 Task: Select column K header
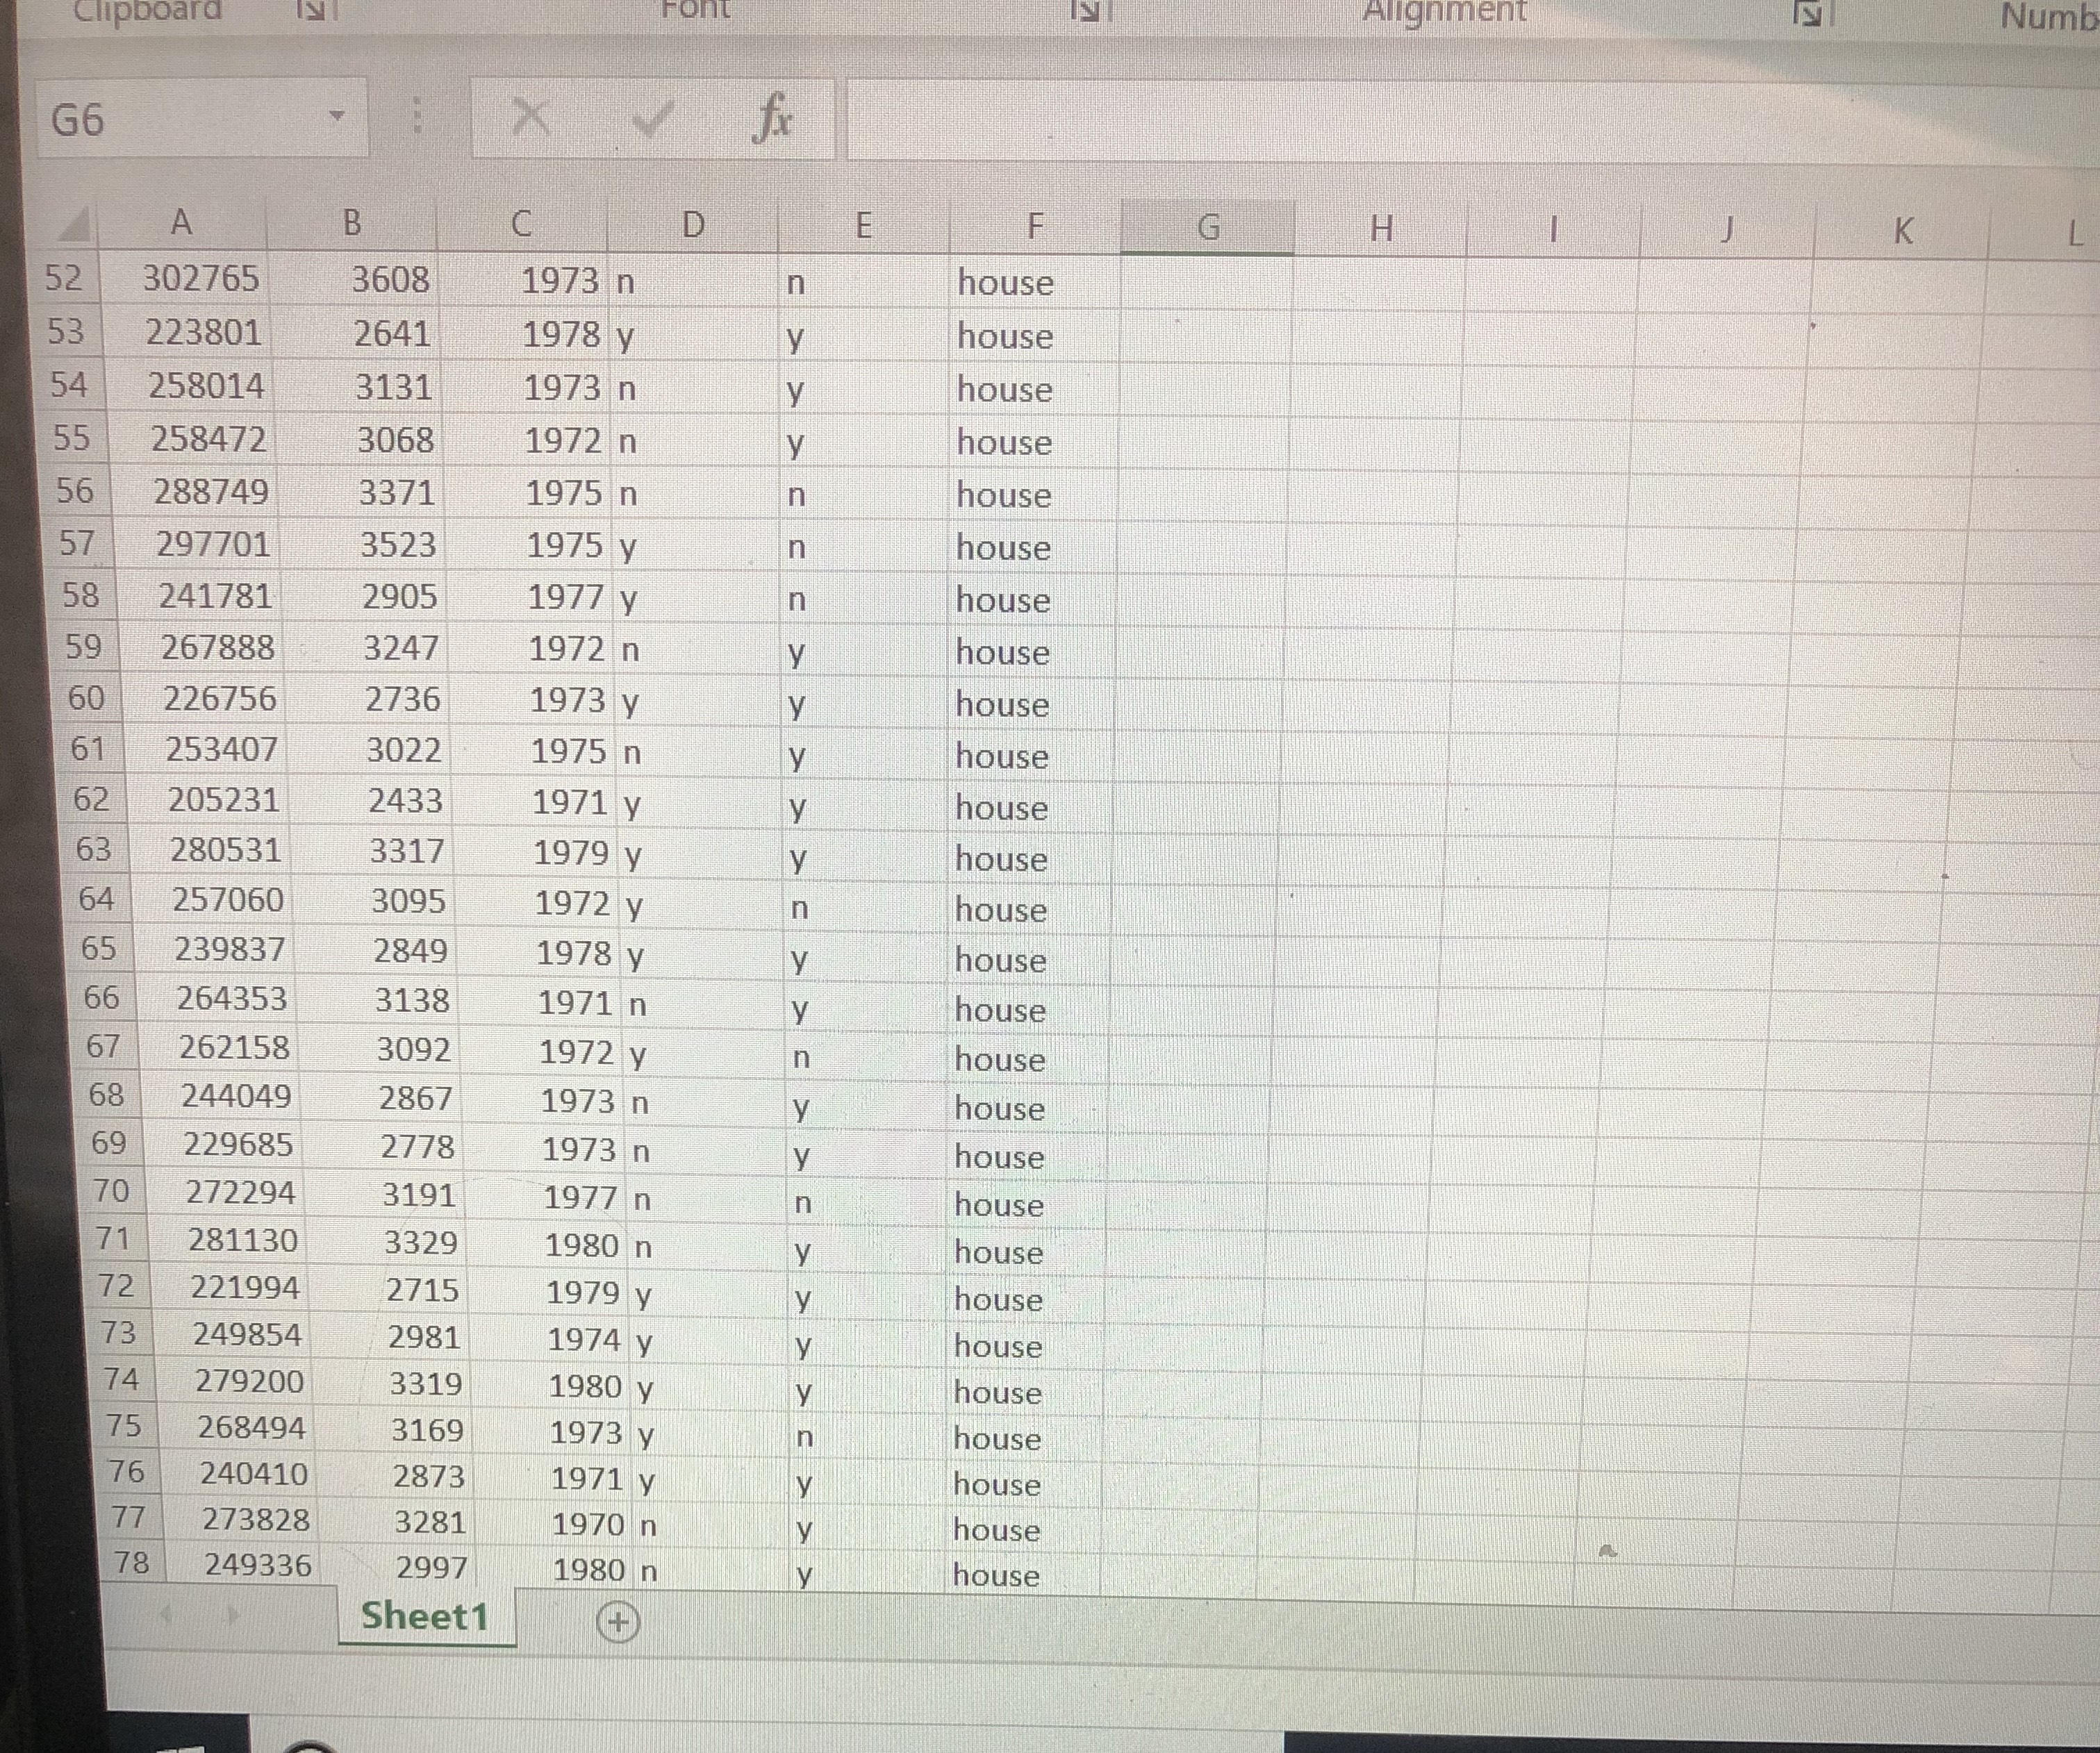1902,233
